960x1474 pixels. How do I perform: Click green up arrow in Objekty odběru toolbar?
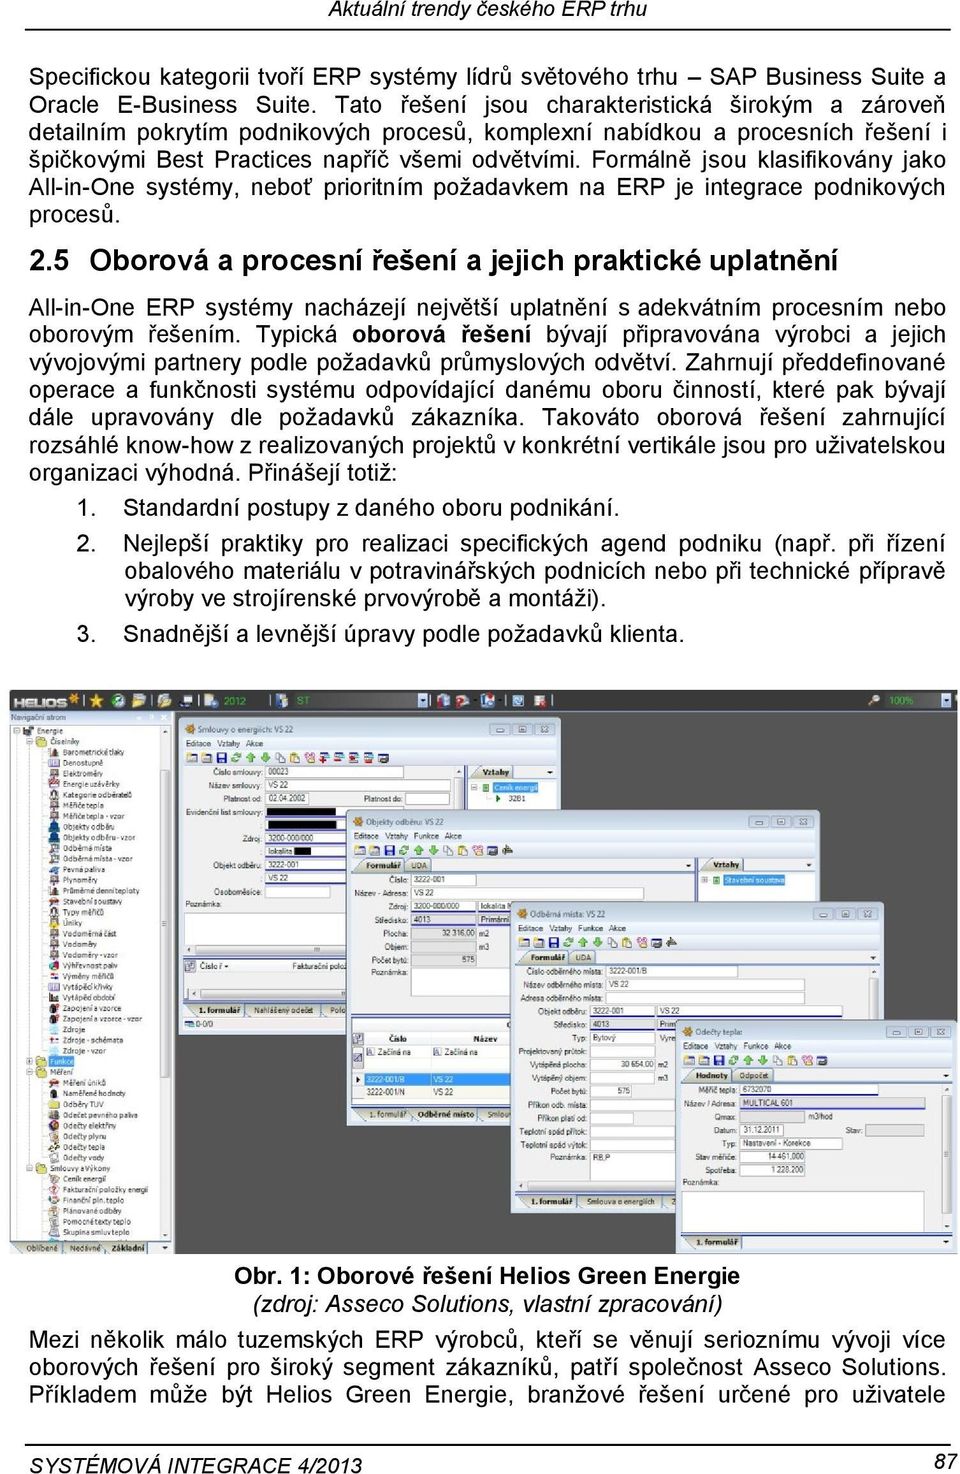(420, 851)
